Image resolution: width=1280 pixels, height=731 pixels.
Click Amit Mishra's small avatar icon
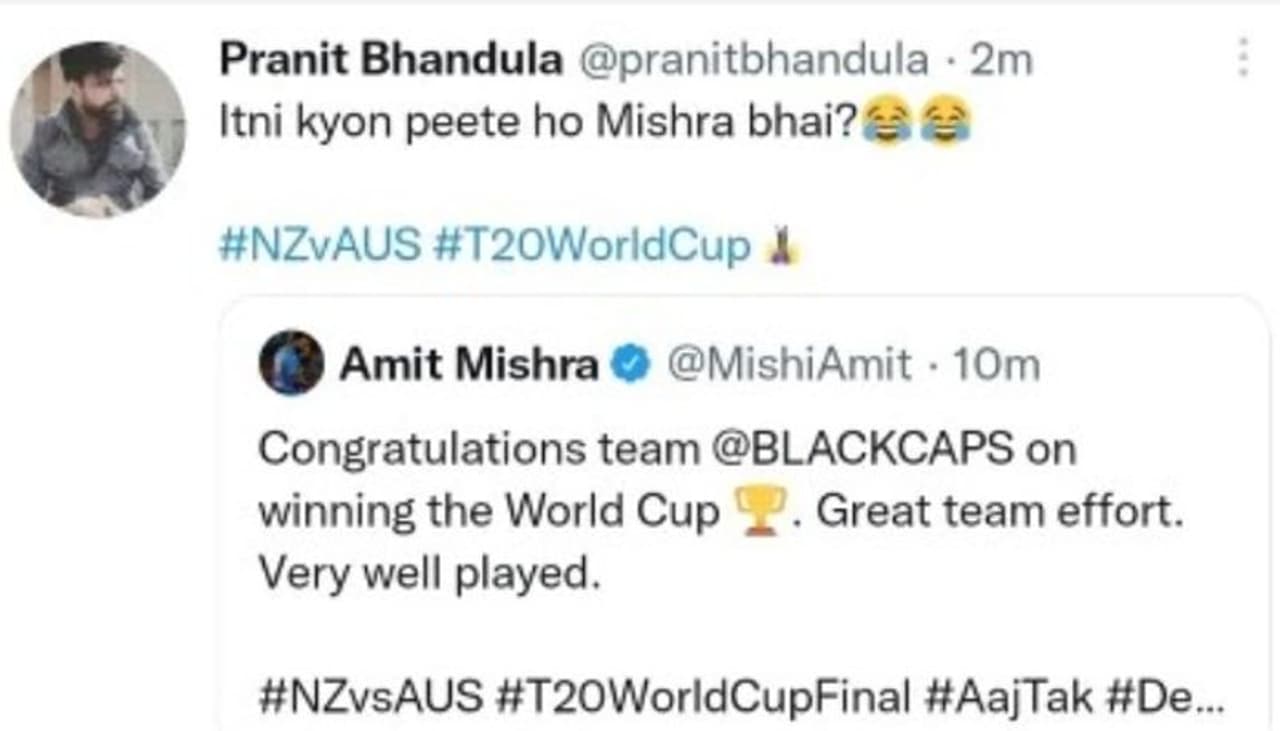[291, 364]
